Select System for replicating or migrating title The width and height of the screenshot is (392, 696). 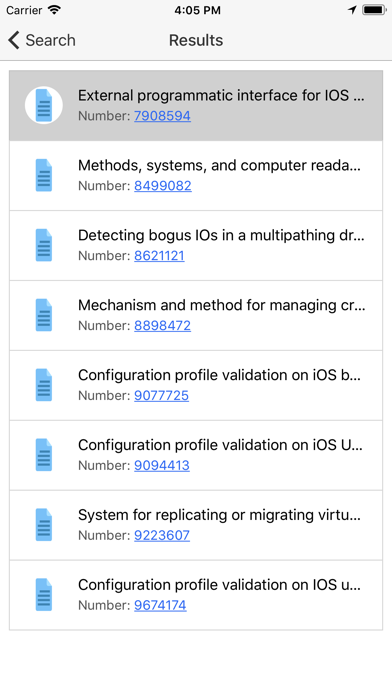point(219,515)
